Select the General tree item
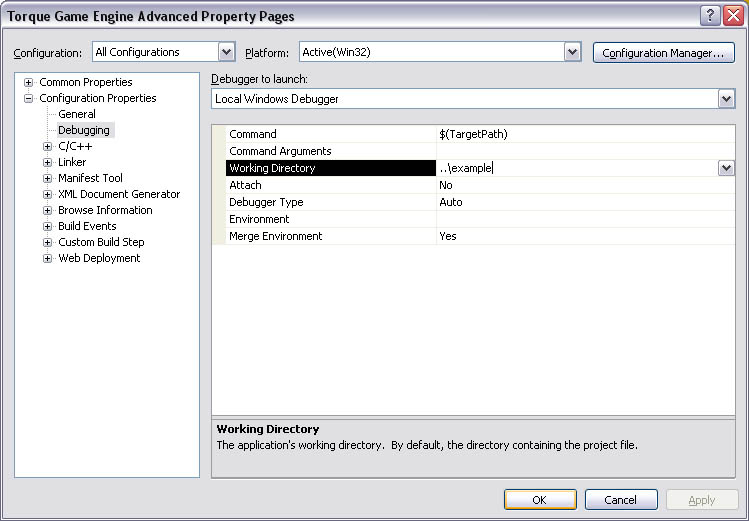The width and height of the screenshot is (749, 521). 77,114
